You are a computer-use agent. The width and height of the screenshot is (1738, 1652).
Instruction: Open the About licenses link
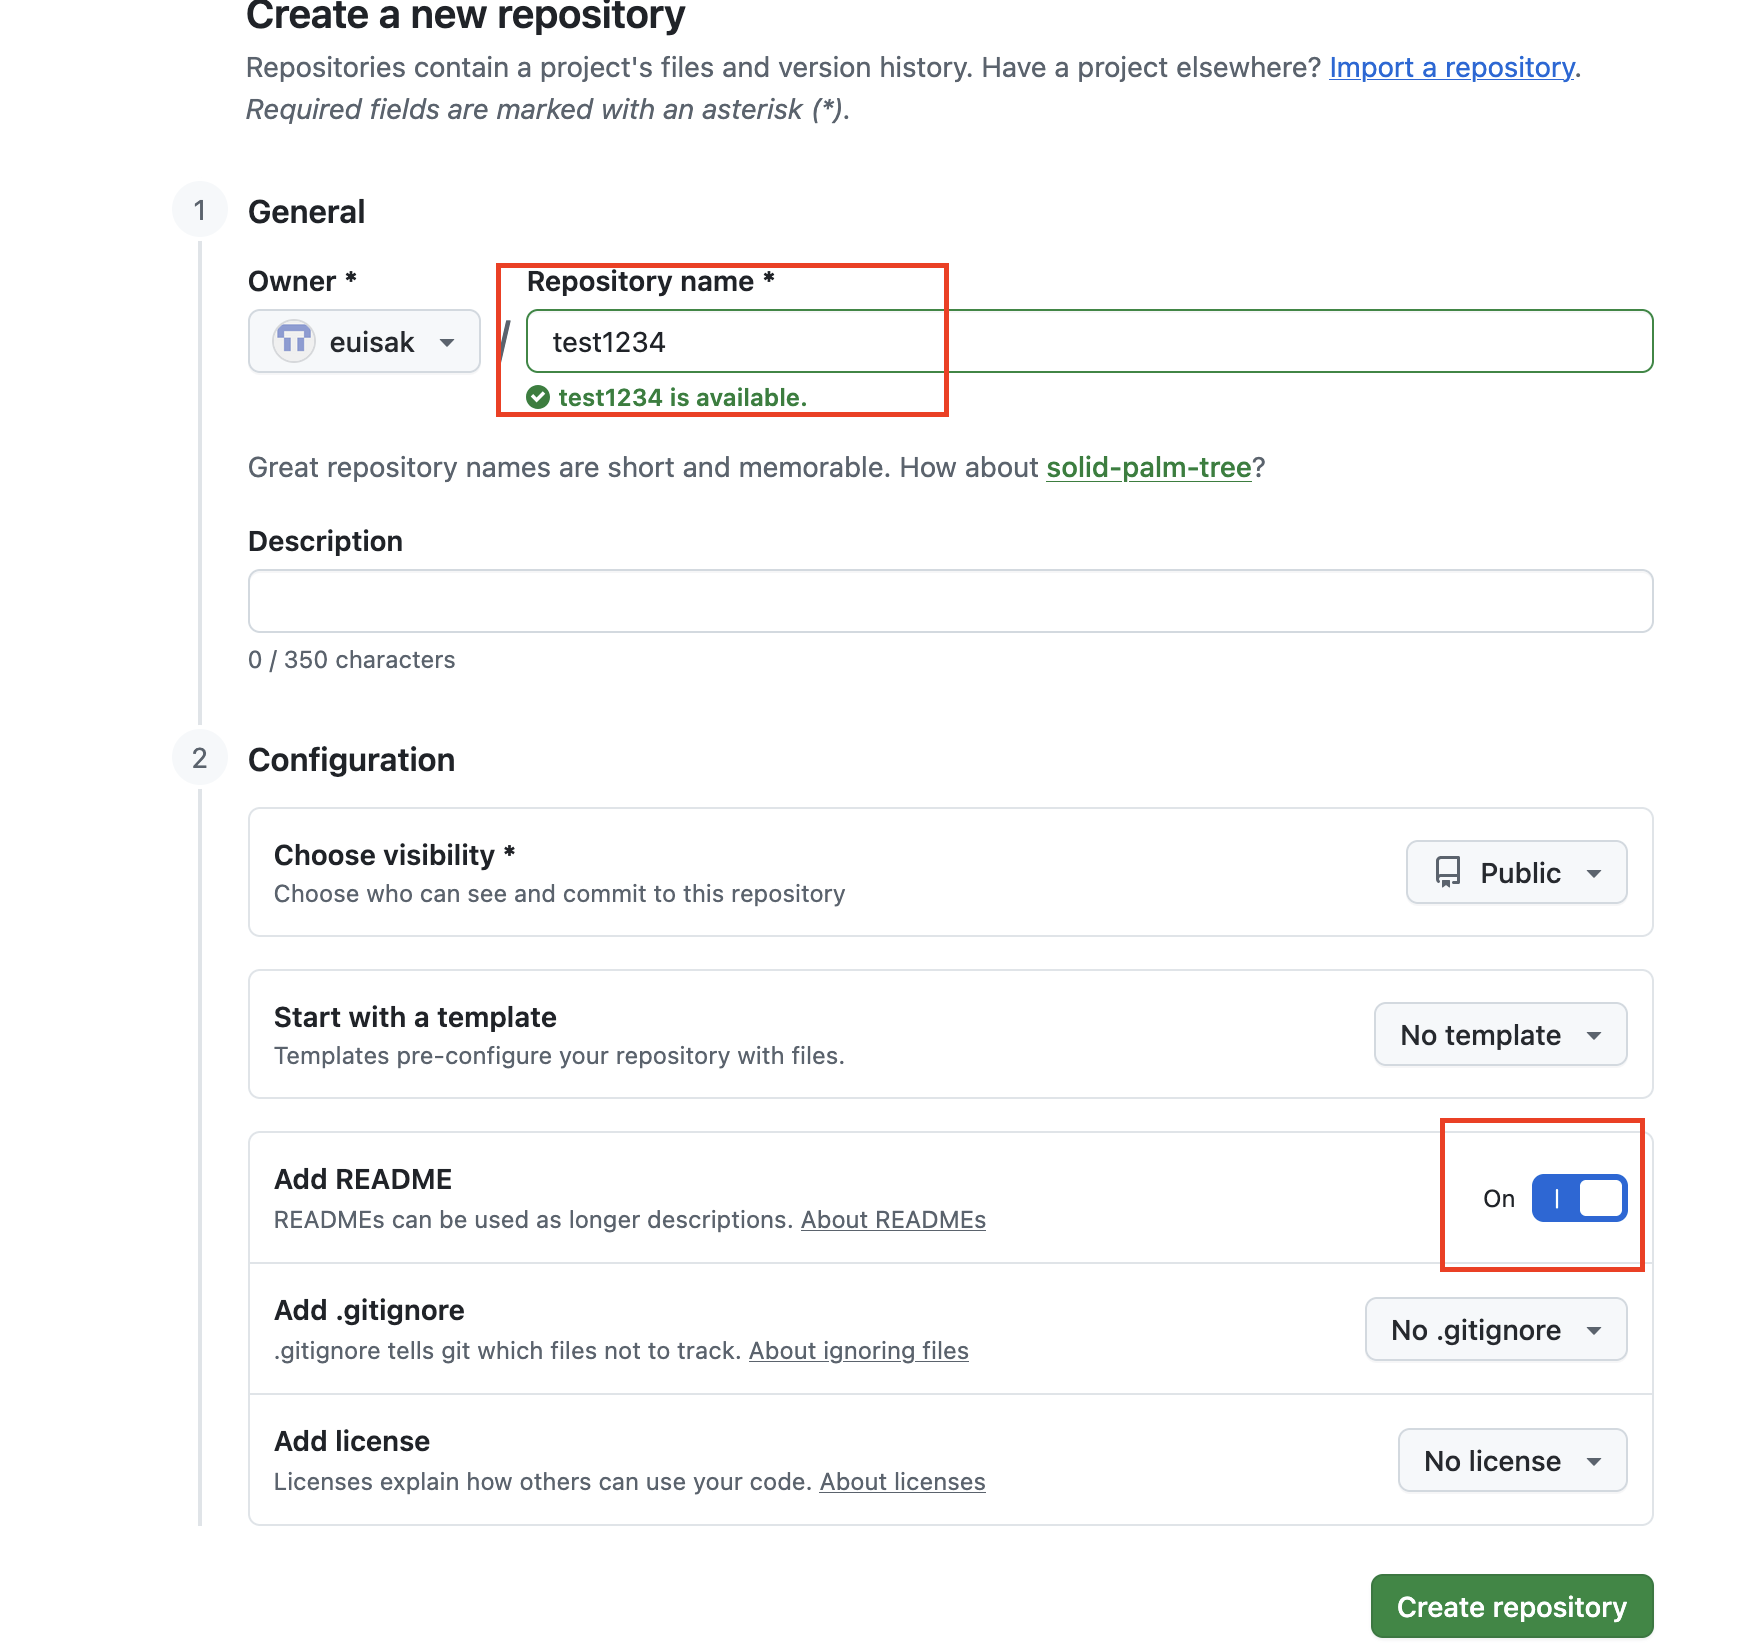click(902, 1482)
